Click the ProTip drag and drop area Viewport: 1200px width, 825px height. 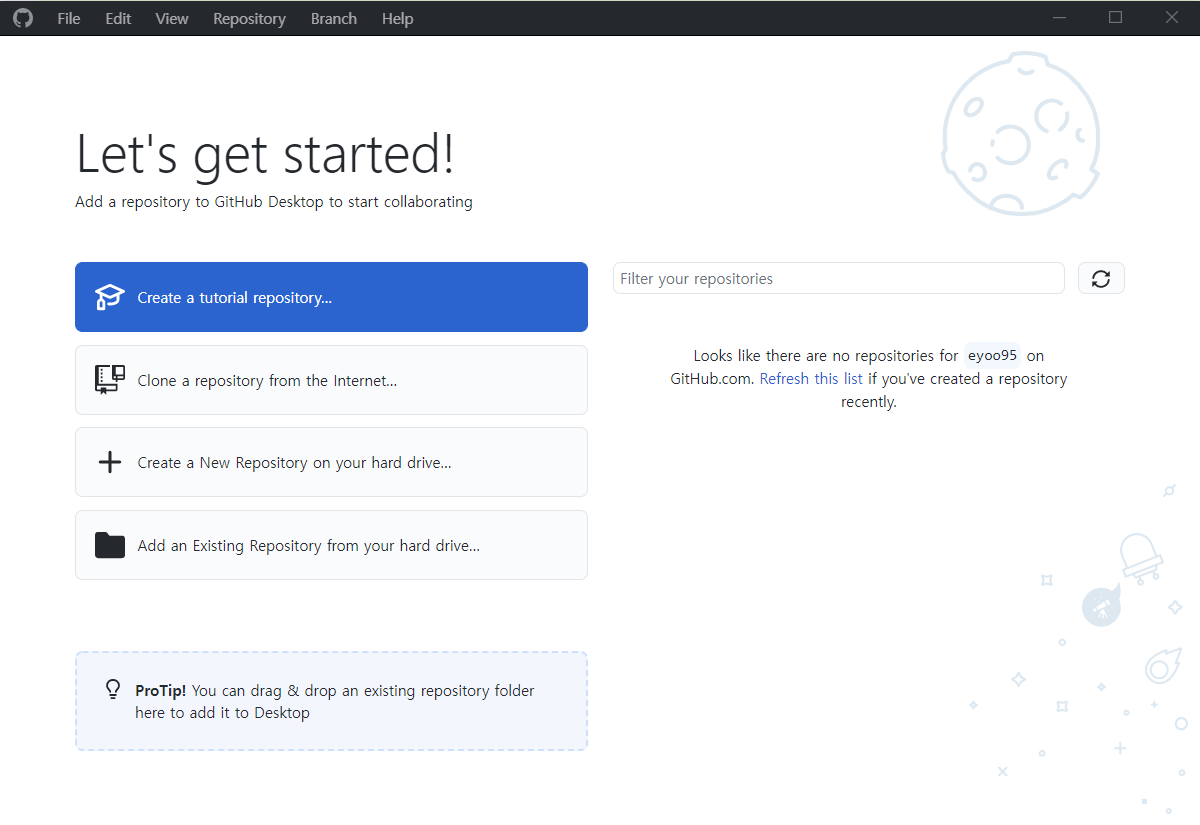click(x=331, y=701)
